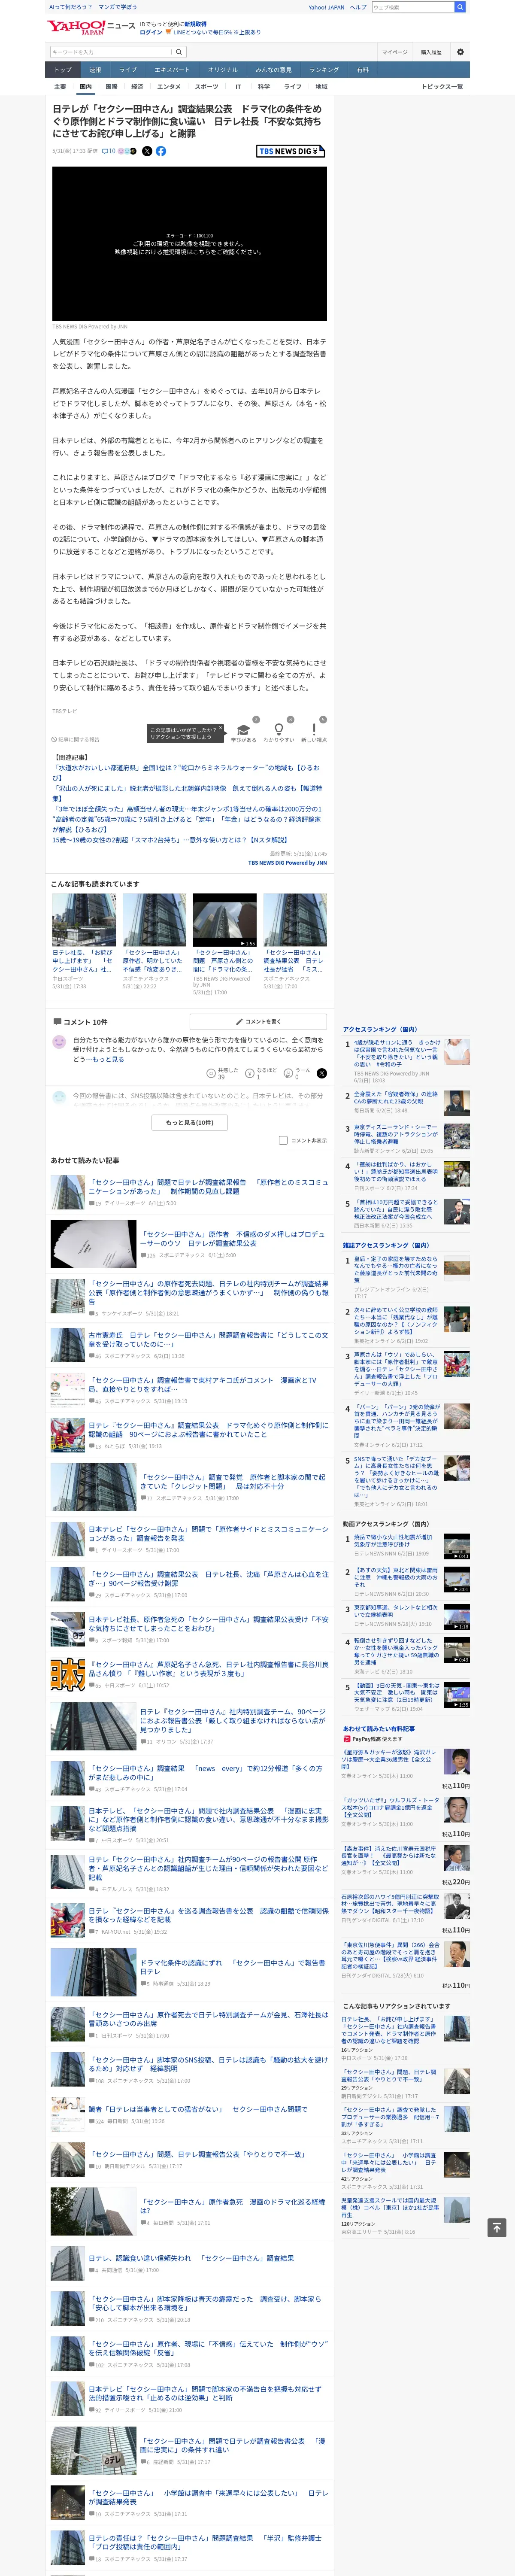515x2576 pixels.
Task: Open the 速報 navigation tab
Action: pos(95,70)
